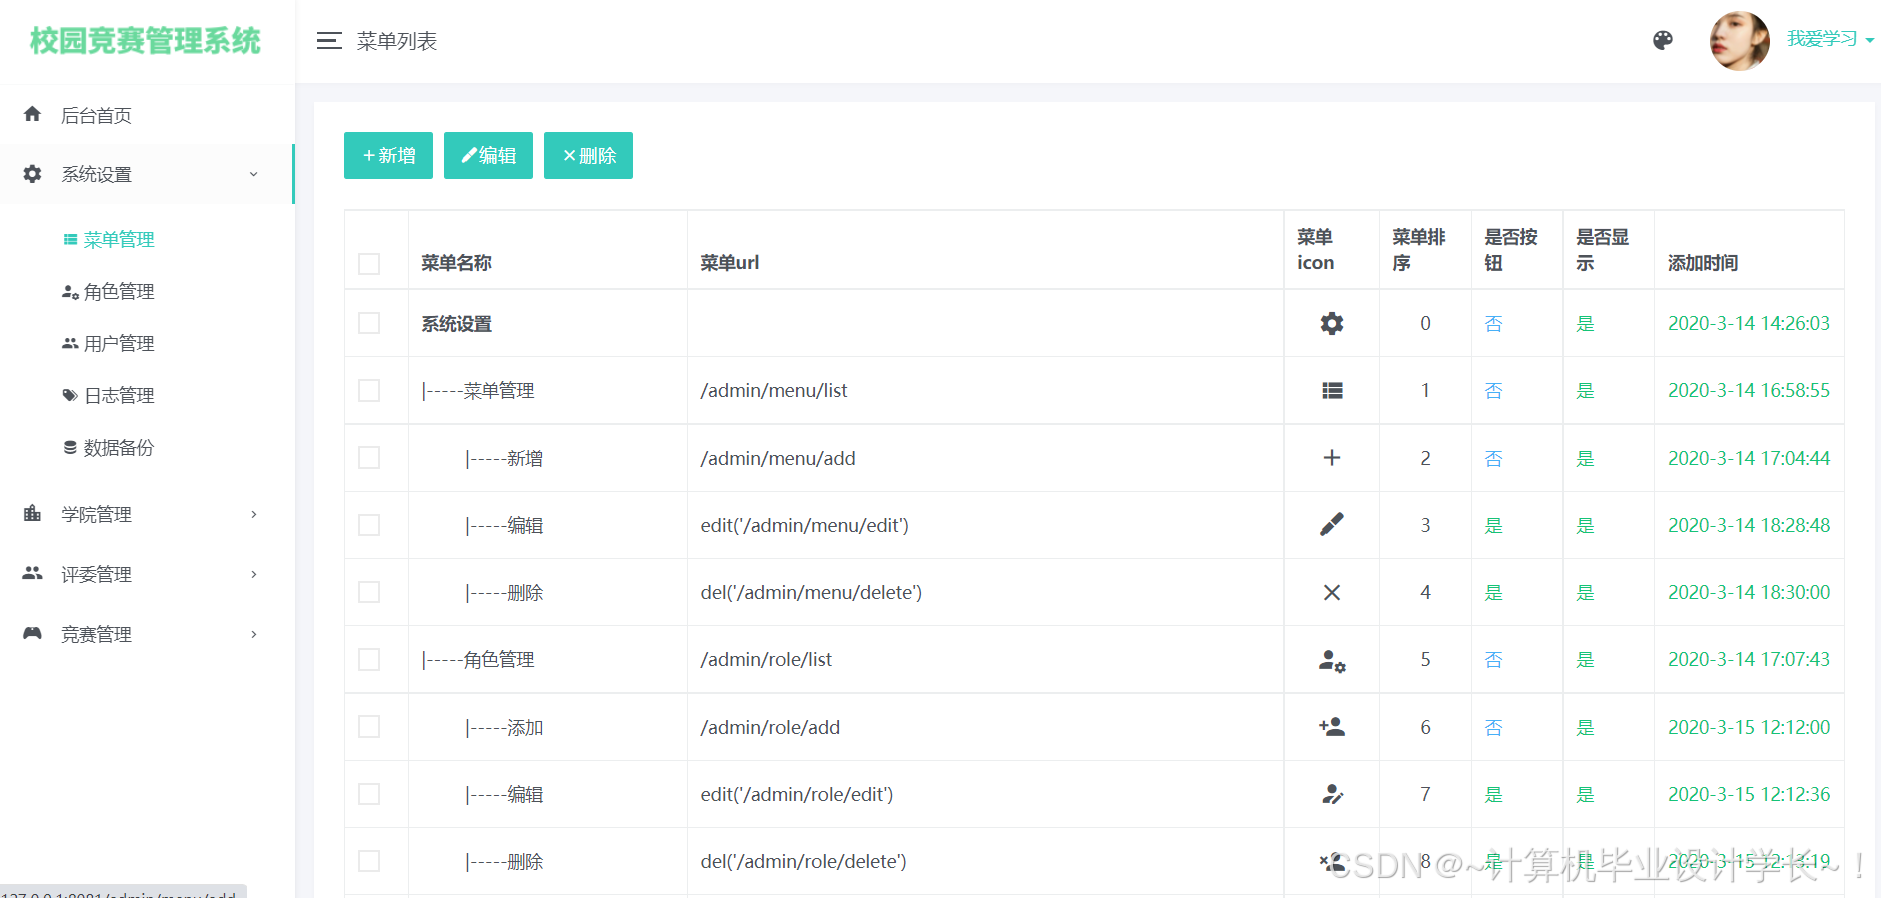This screenshot has height=898, width=1881.
Task: Check the /admin/menu/add row checkbox
Action: pyautogui.click(x=369, y=457)
